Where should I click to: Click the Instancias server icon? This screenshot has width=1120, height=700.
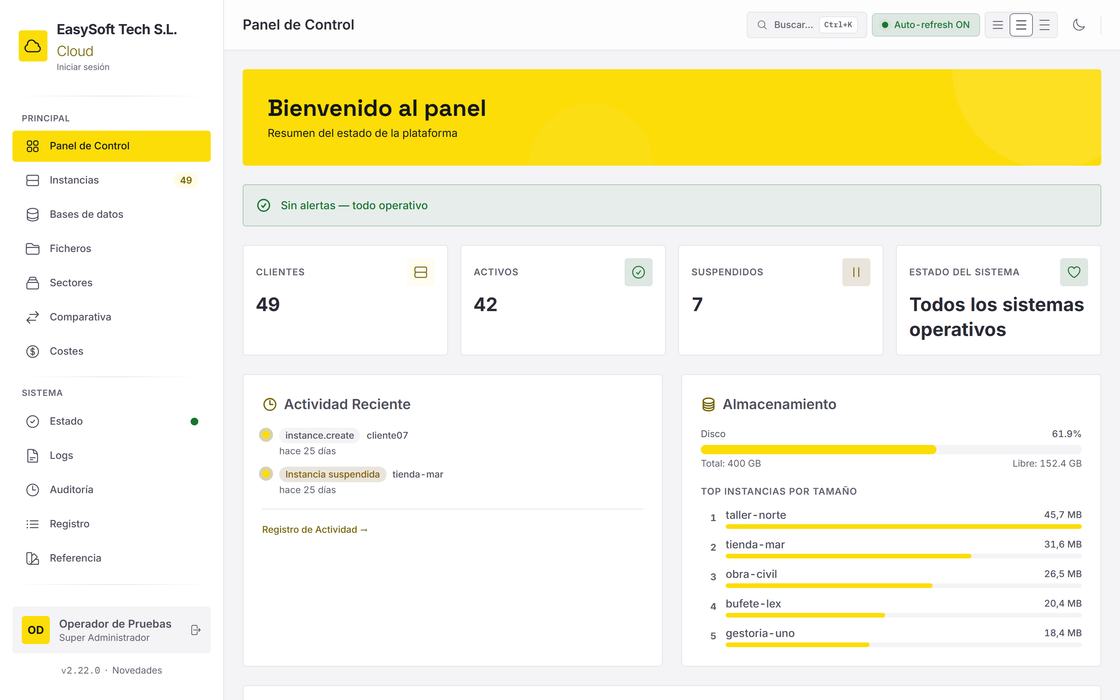point(33,181)
